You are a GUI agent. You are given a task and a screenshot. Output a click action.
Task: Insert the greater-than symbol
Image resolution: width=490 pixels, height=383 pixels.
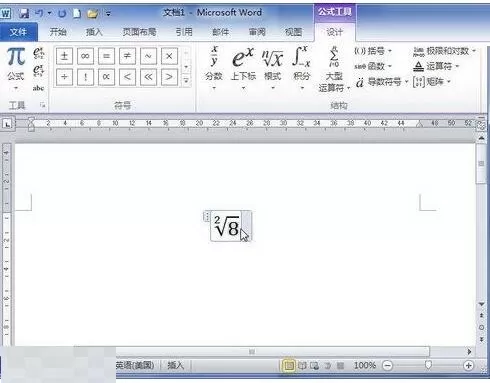click(169, 77)
